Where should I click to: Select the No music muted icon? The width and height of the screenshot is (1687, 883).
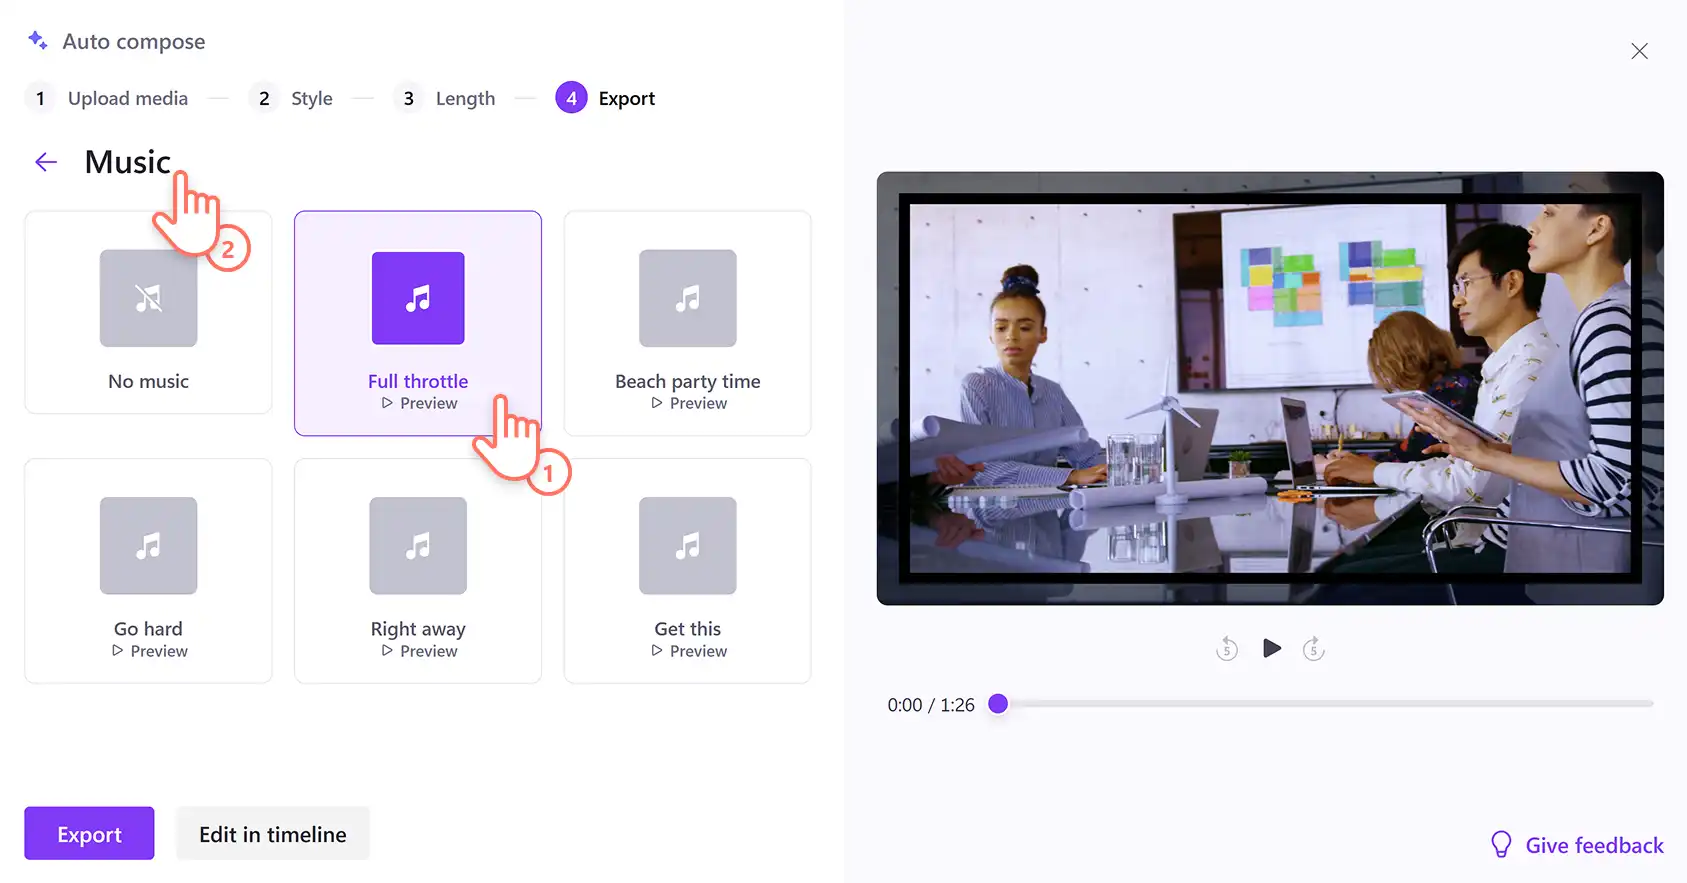click(x=148, y=298)
